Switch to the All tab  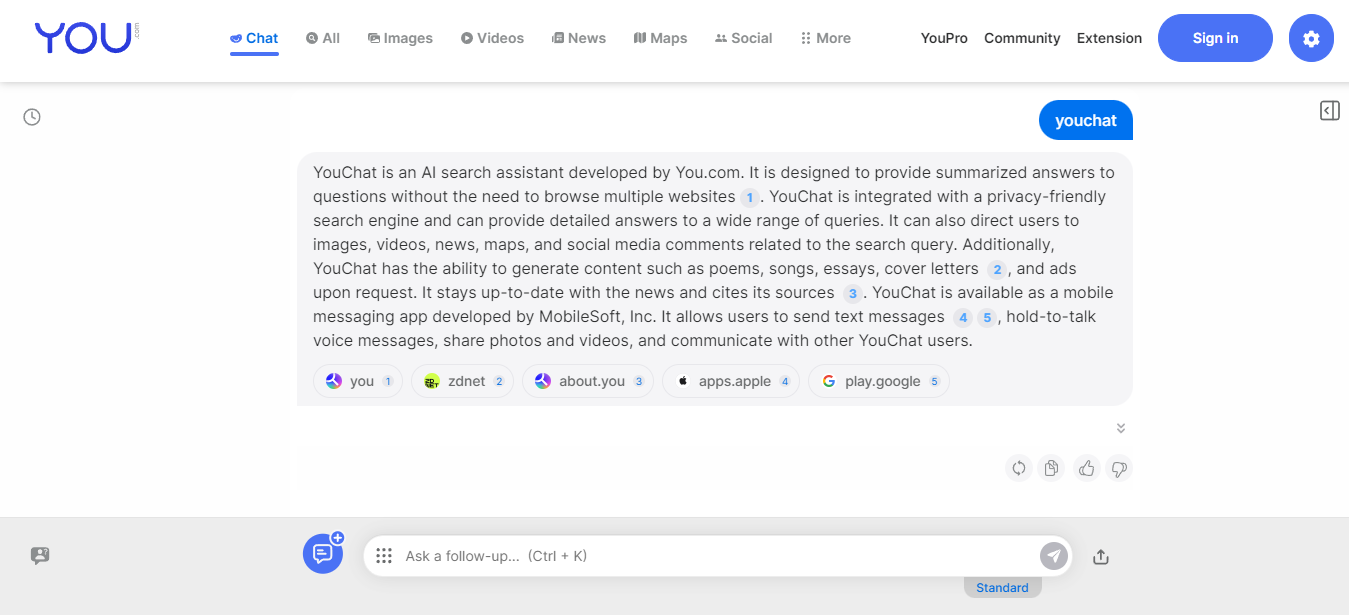coord(323,38)
